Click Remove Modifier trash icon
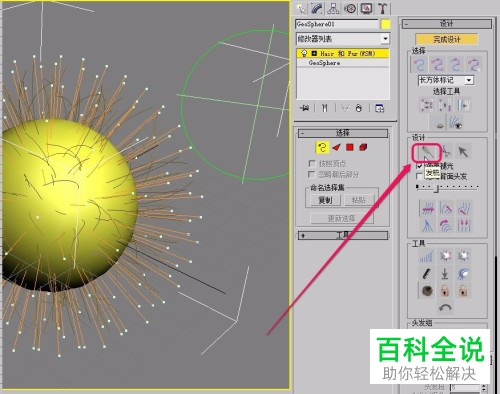The image size is (500, 394). [359, 108]
